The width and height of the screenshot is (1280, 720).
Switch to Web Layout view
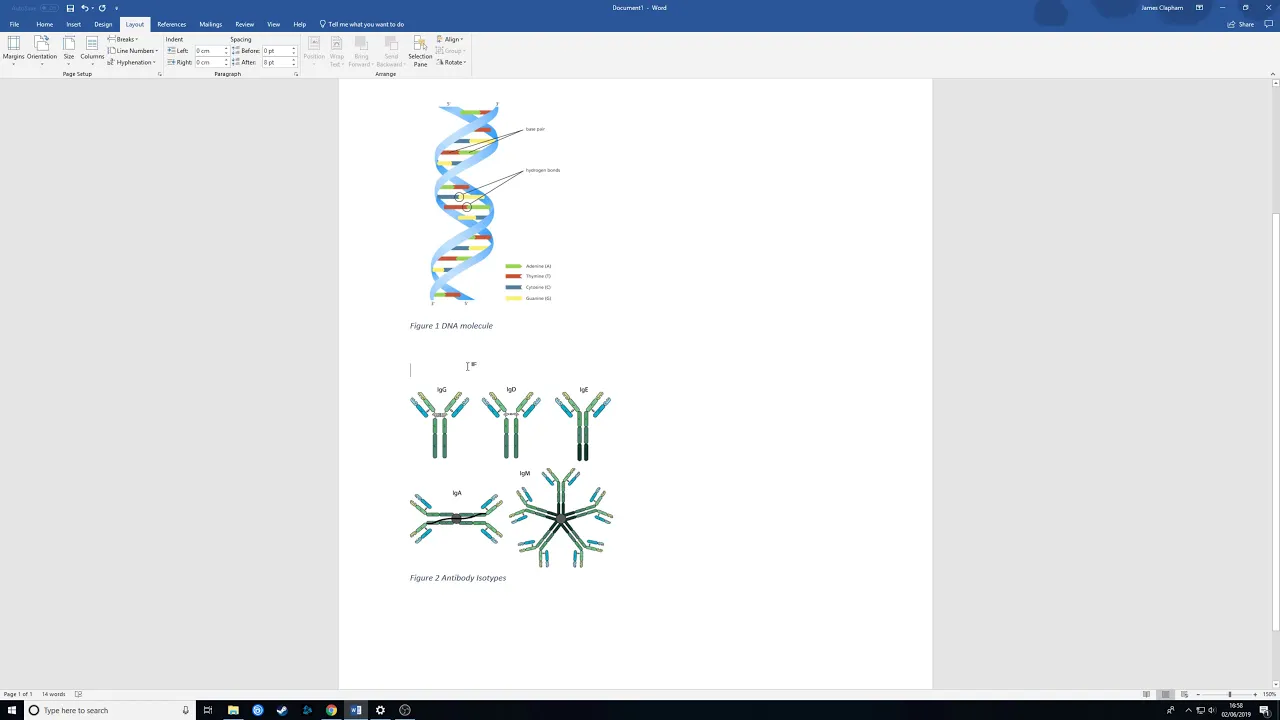pos(1184,694)
